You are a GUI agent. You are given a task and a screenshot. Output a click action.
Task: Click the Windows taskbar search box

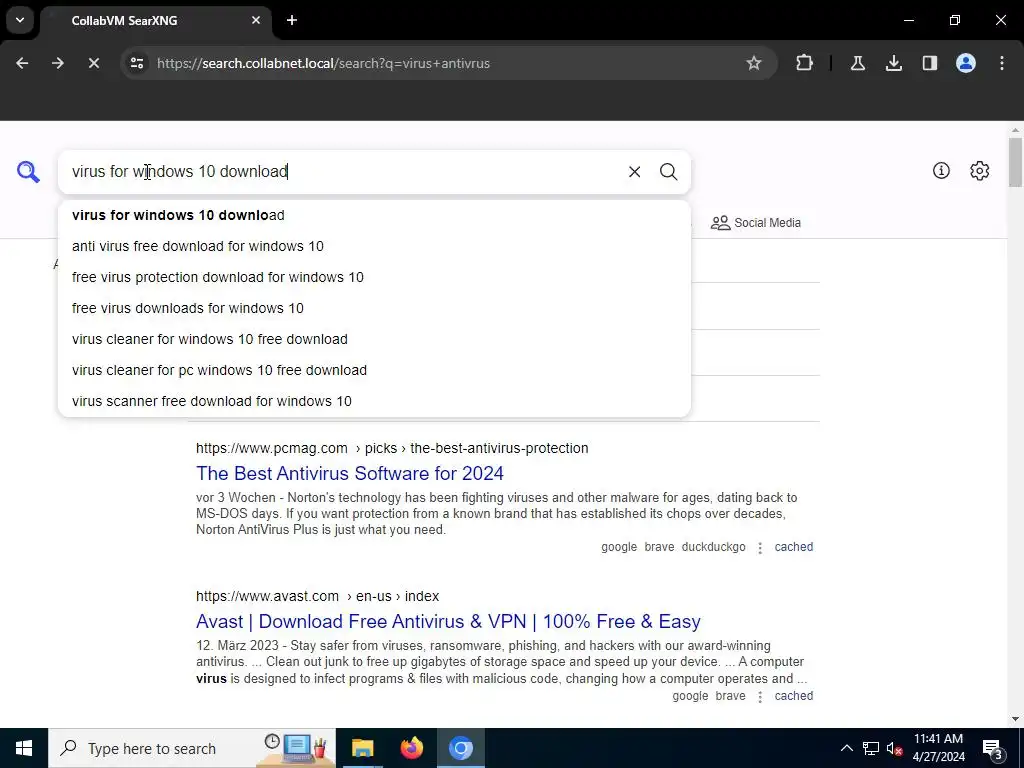pyautogui.click(x=192, y=748)
